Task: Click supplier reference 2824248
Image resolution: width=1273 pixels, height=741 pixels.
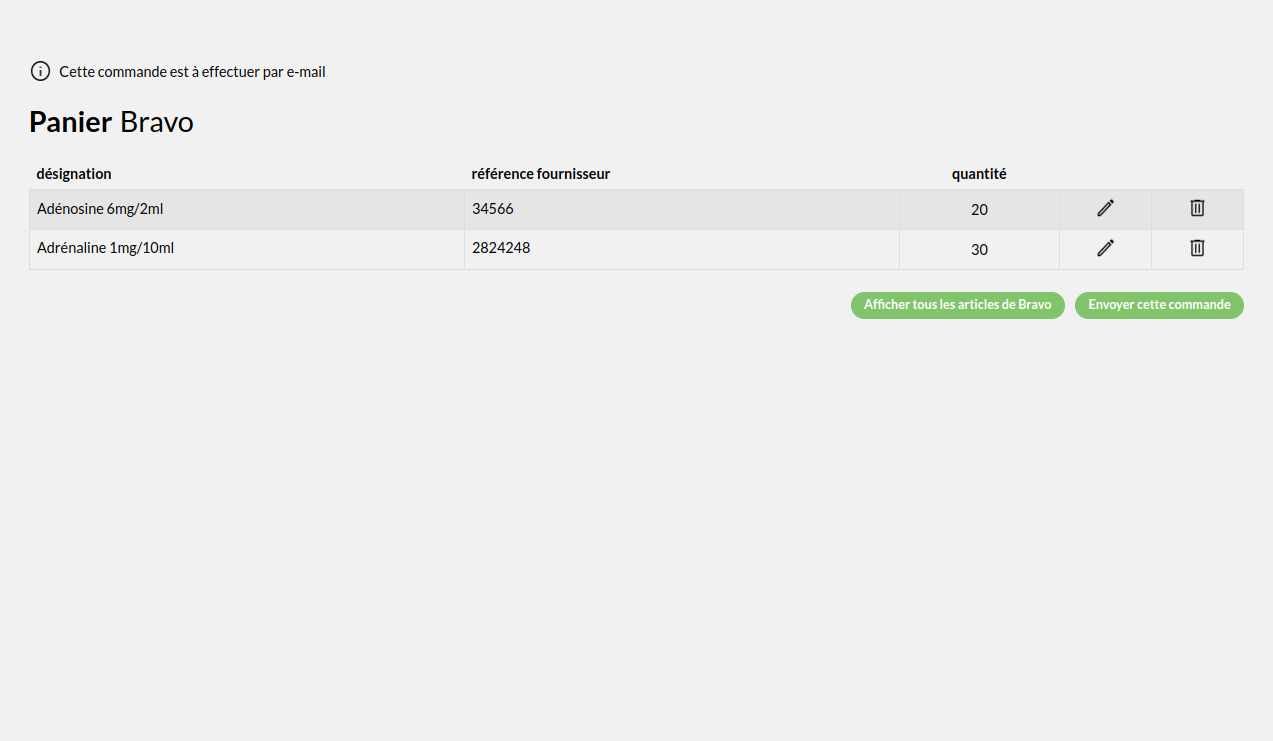Action: [x=501, y=248]
